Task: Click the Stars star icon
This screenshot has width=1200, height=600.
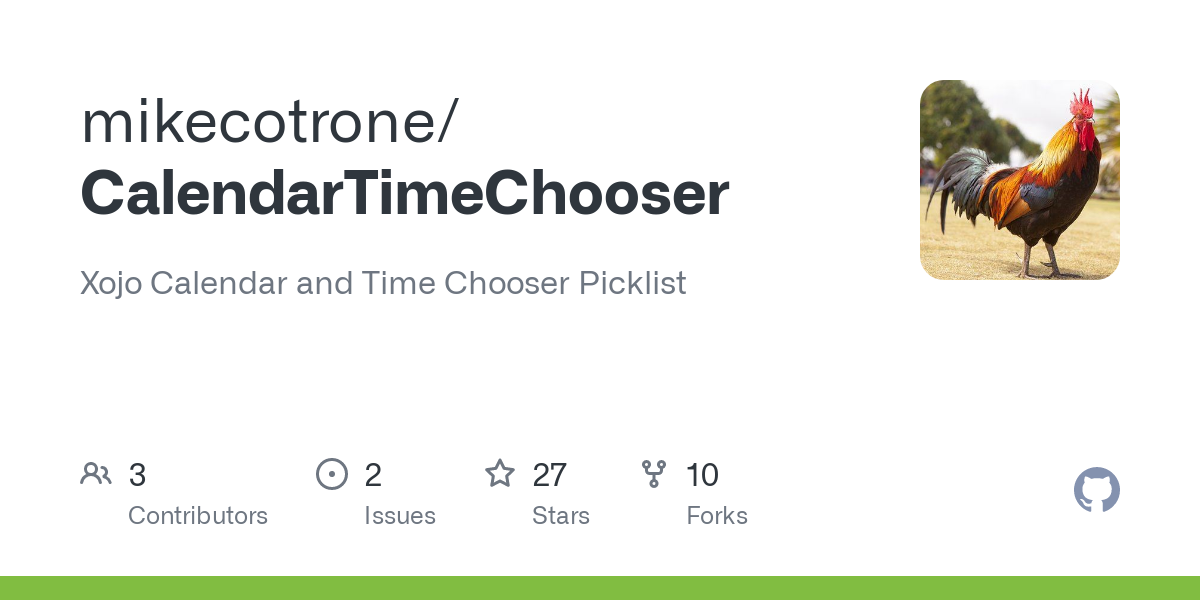Action: coord(500,474)
